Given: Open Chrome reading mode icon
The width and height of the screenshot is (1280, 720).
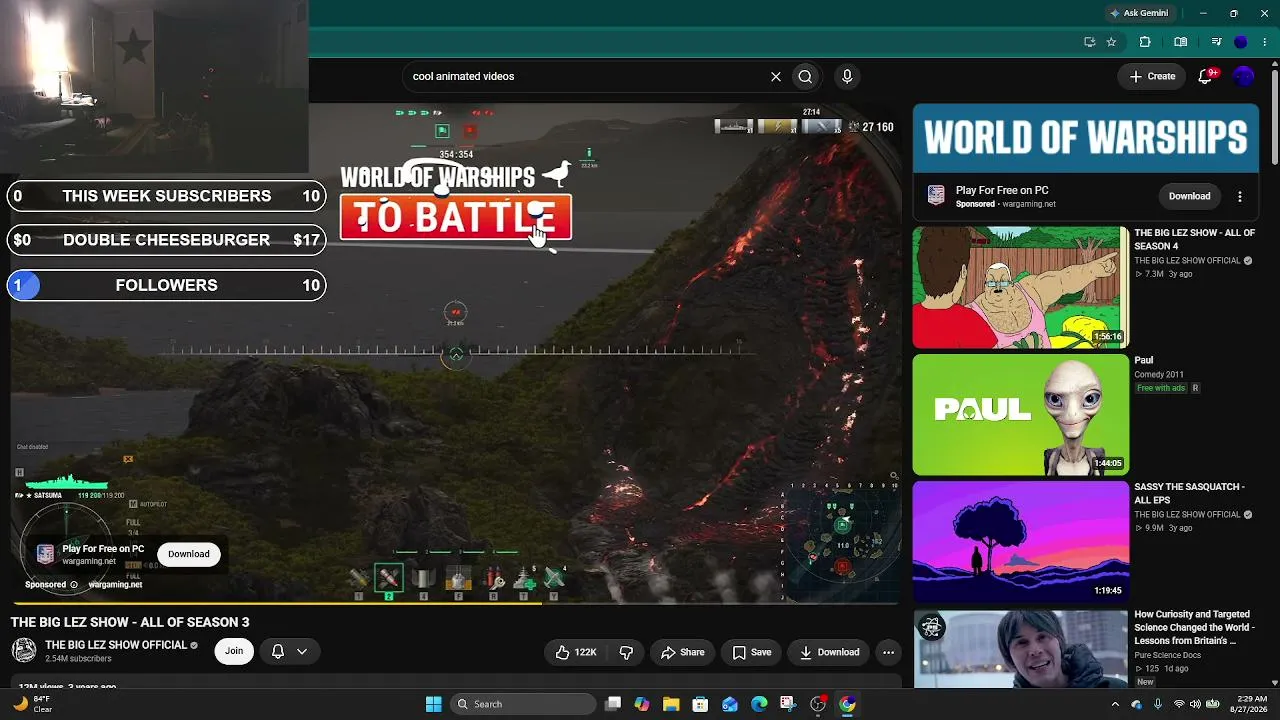Looking at the screenshot, I should (x=1181, y=42).
